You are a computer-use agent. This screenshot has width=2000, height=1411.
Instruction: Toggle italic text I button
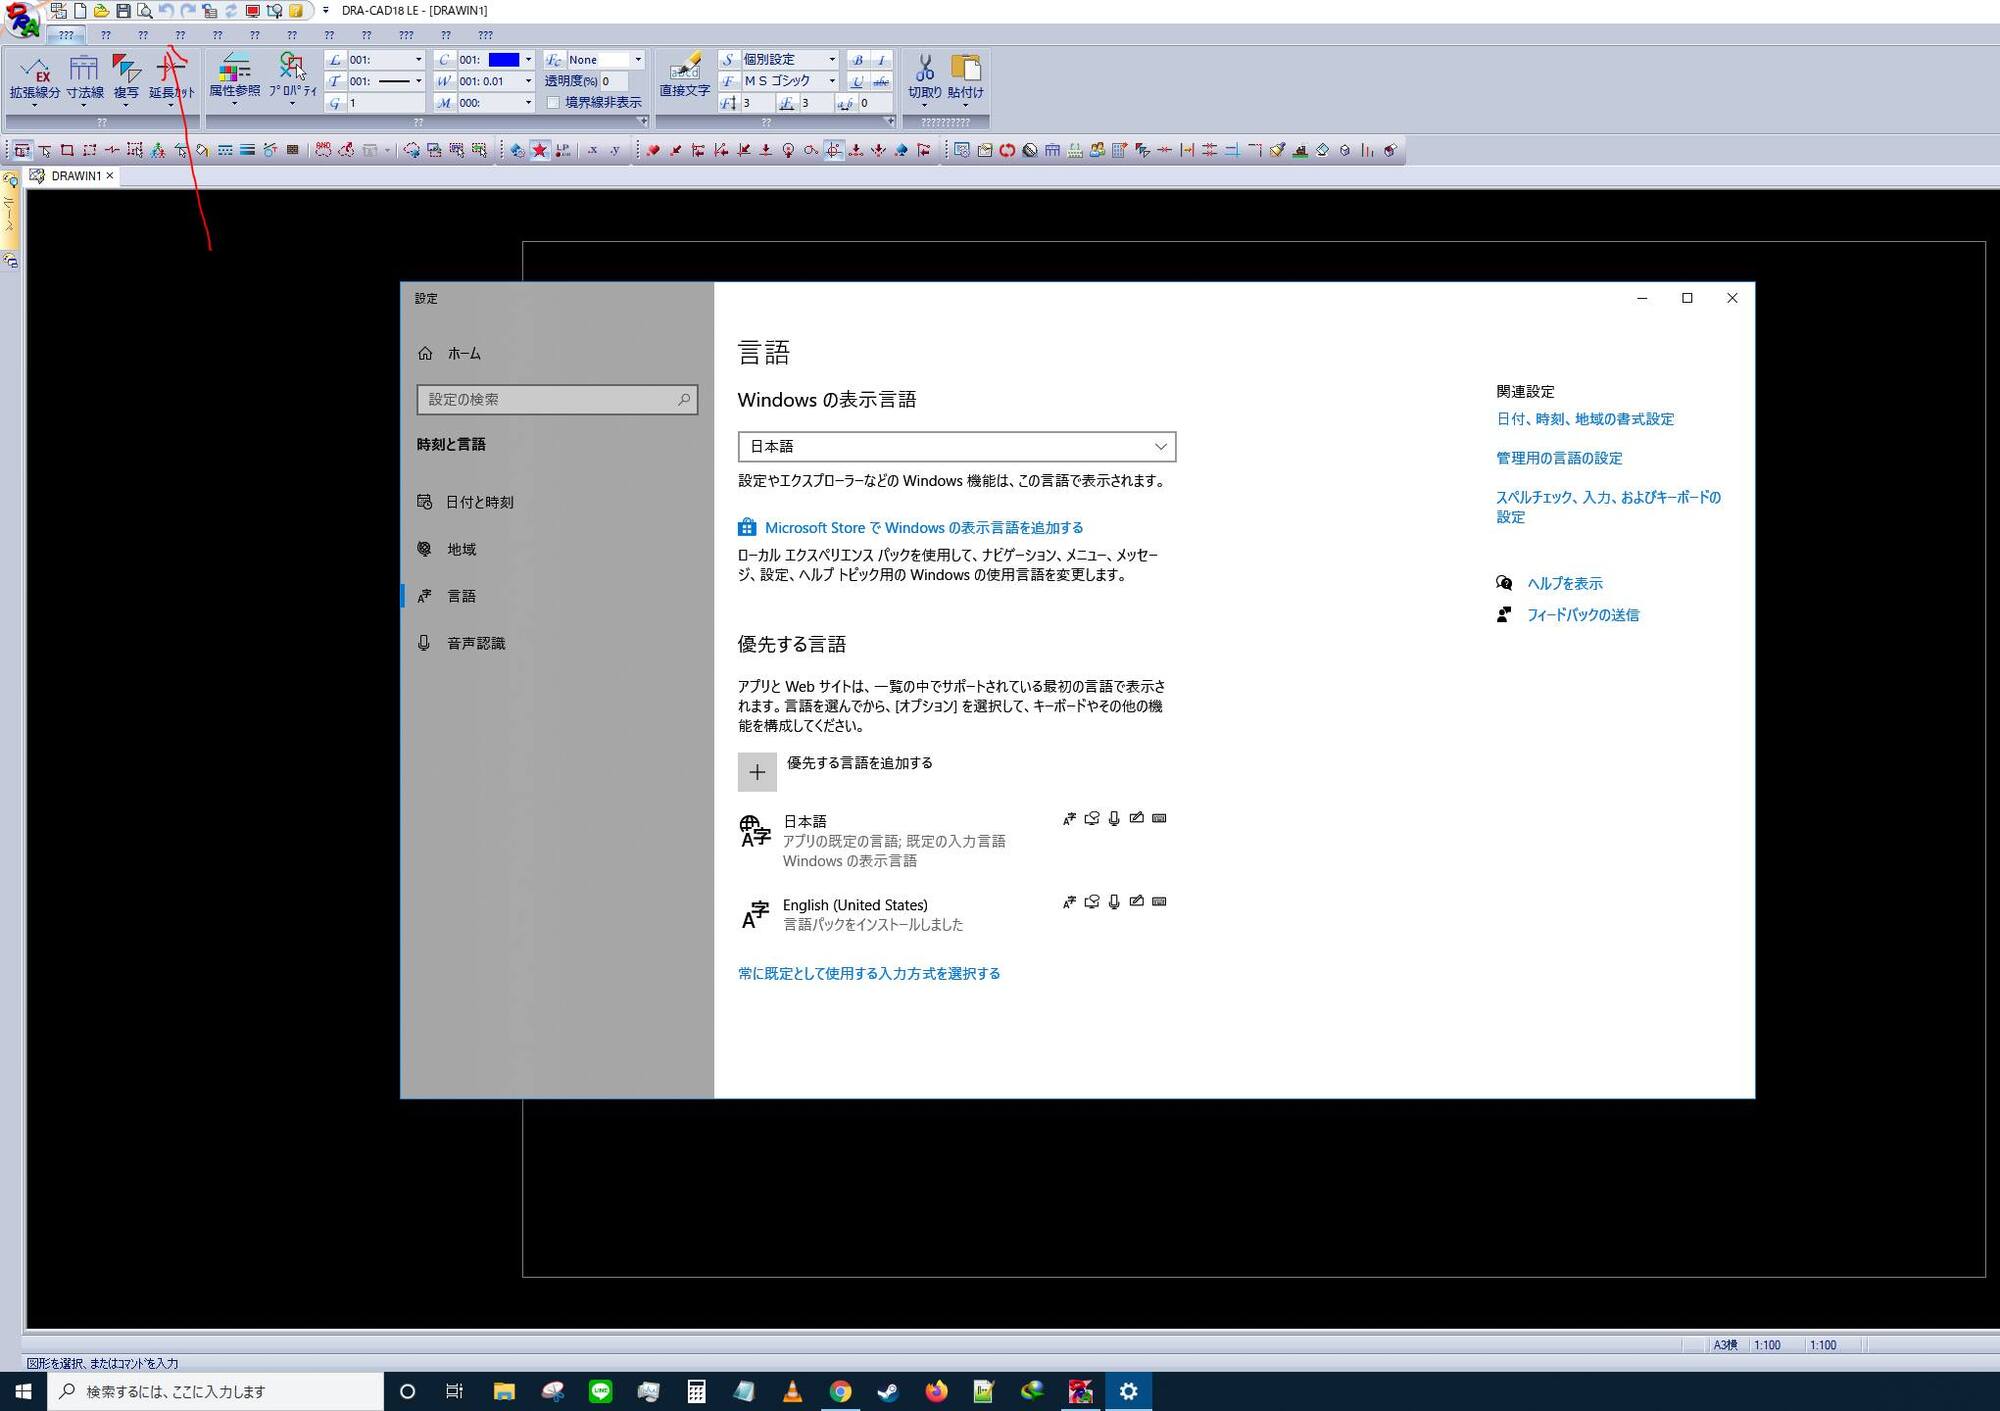click(x=881, y=60)
